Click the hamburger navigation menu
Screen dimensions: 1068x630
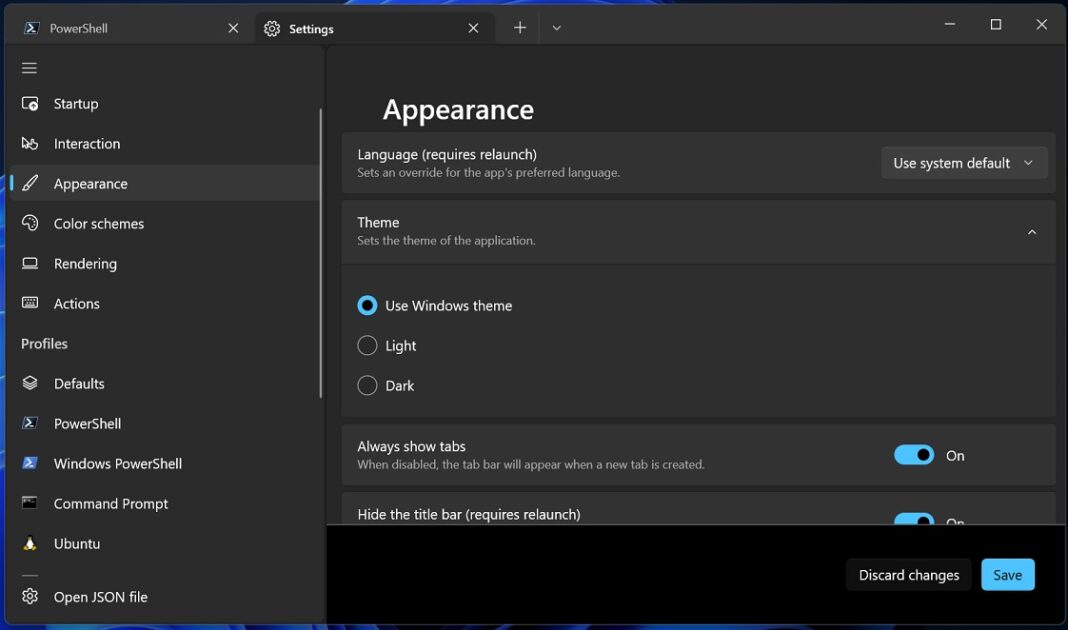coord(29,67)
